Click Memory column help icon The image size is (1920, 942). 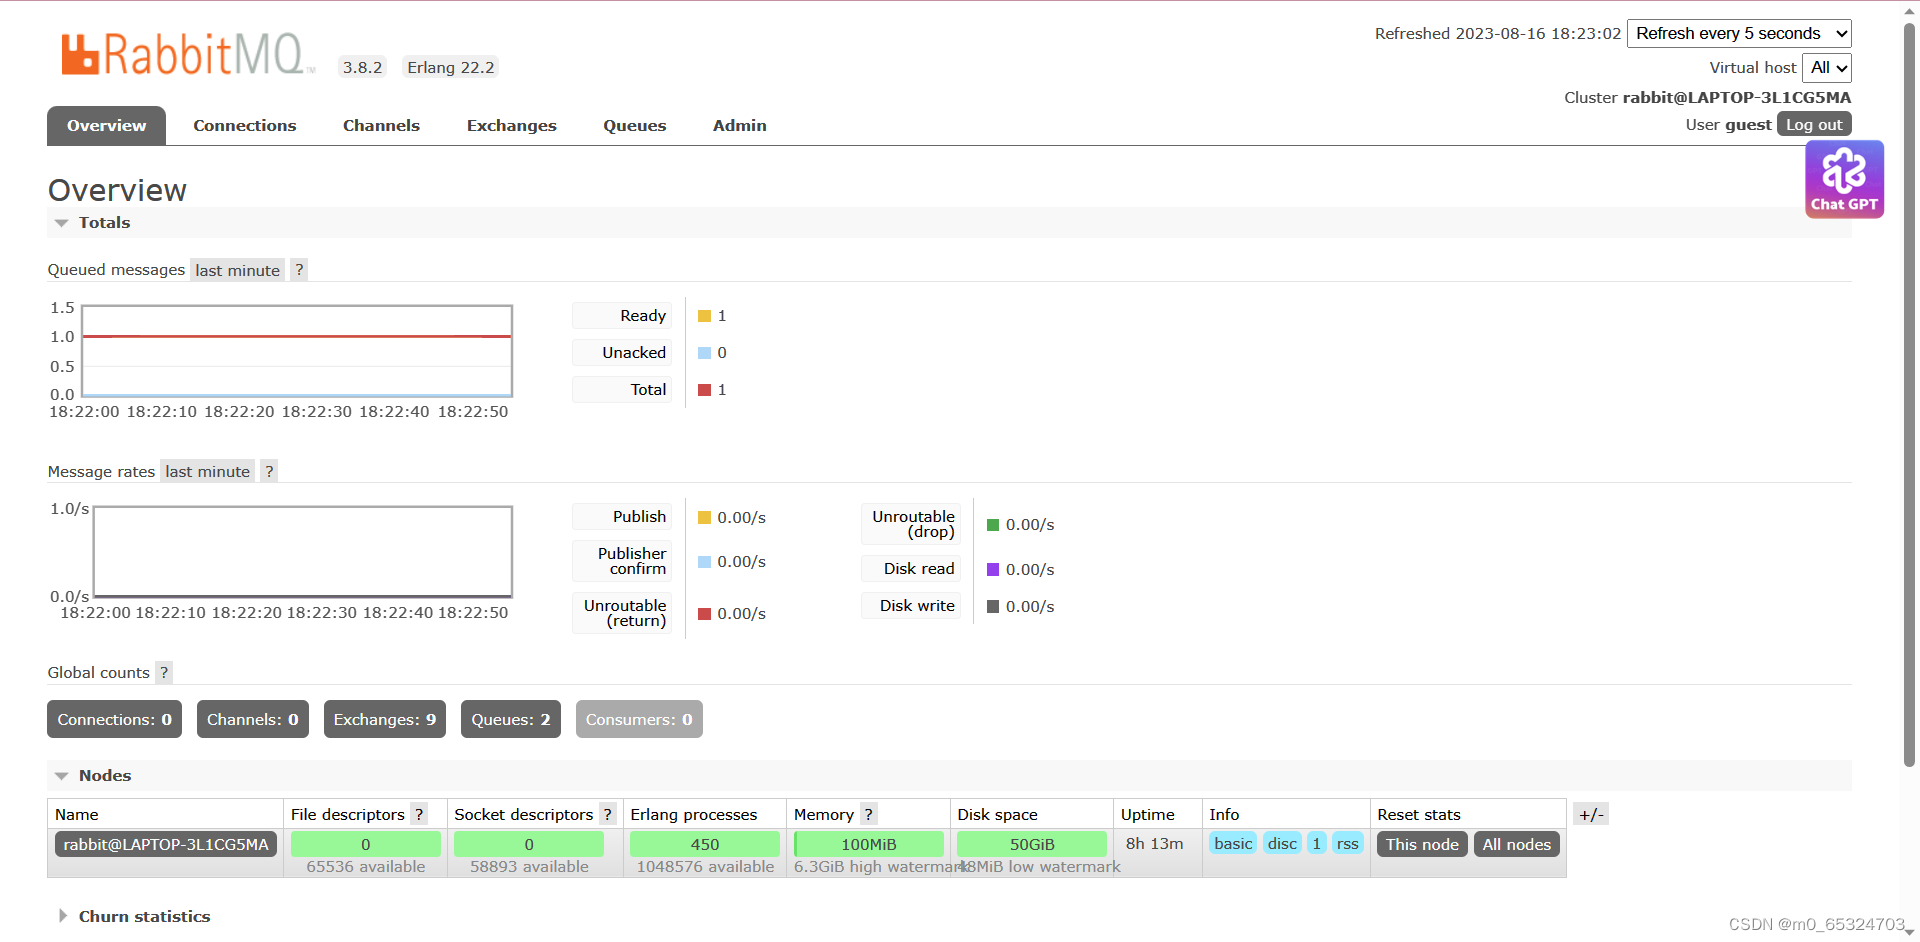869,815
